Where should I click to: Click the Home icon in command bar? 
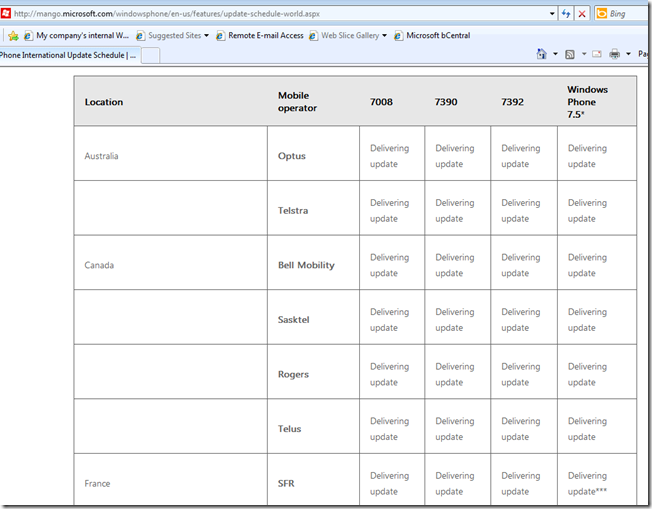[541, 54]
